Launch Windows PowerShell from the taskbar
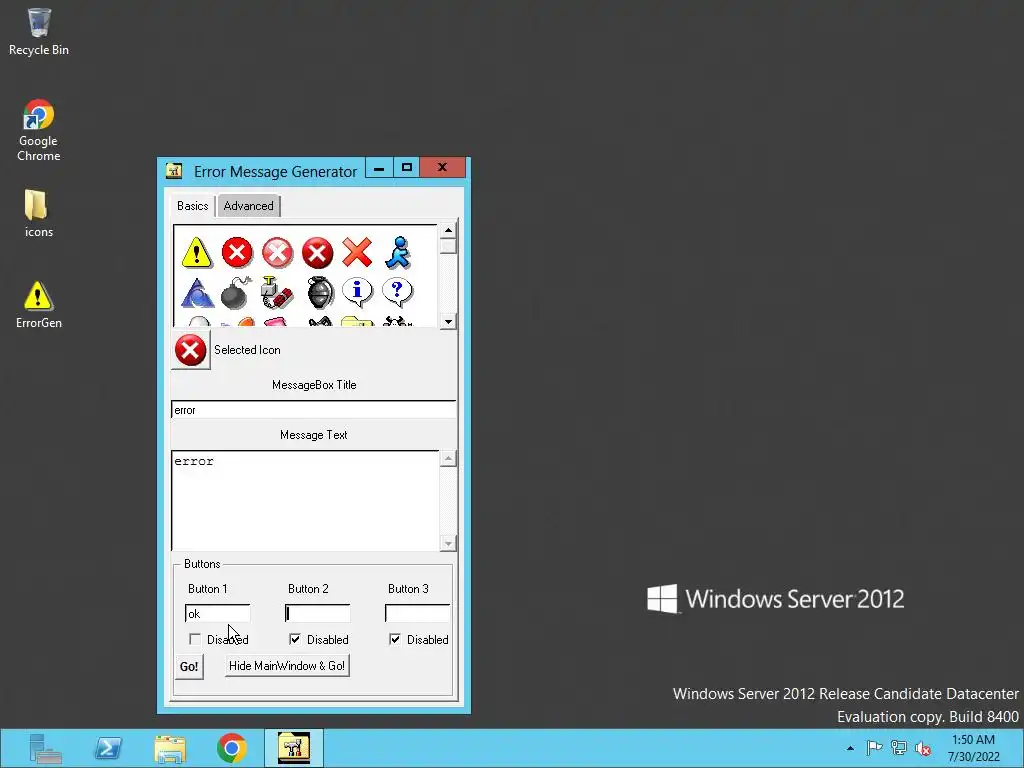The image size is (1024, 768). 108,748
